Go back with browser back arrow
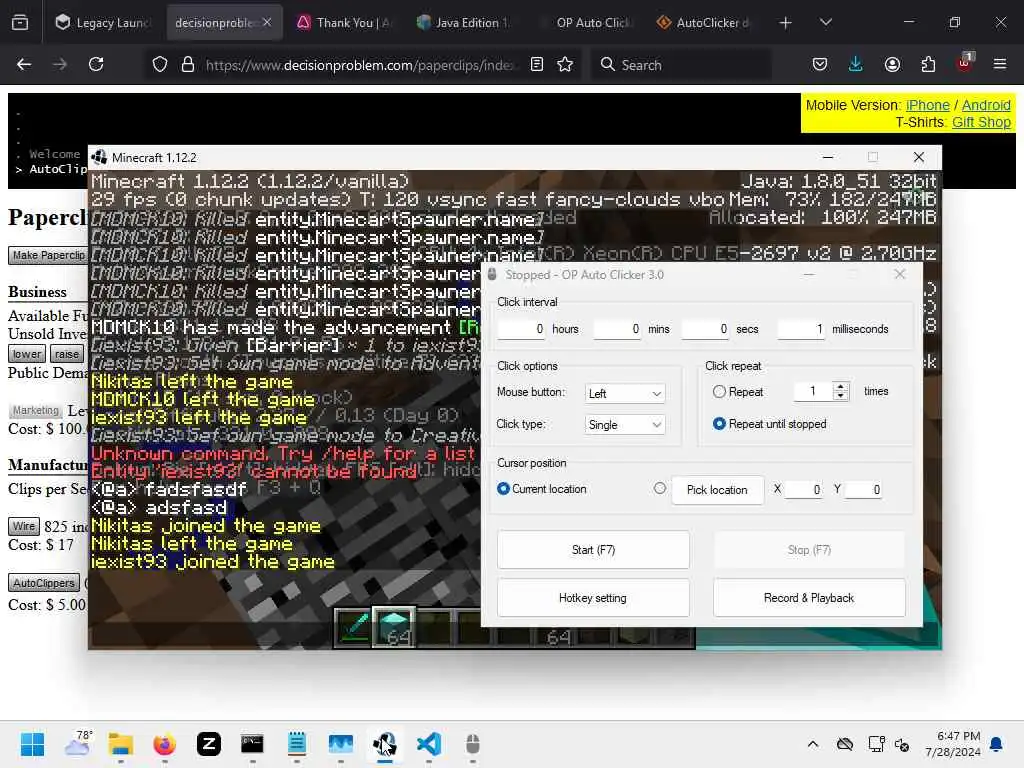This screenshot has width=1024, height=768. [x=24, y=64]
